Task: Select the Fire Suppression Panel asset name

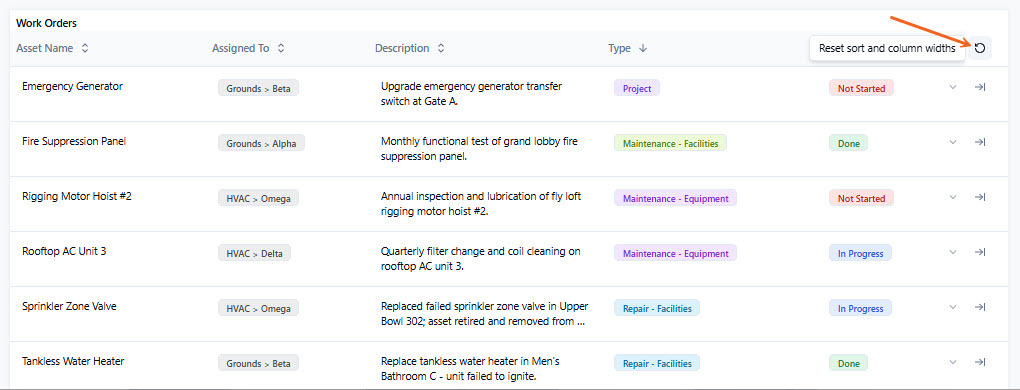Action: coord(74,141)
